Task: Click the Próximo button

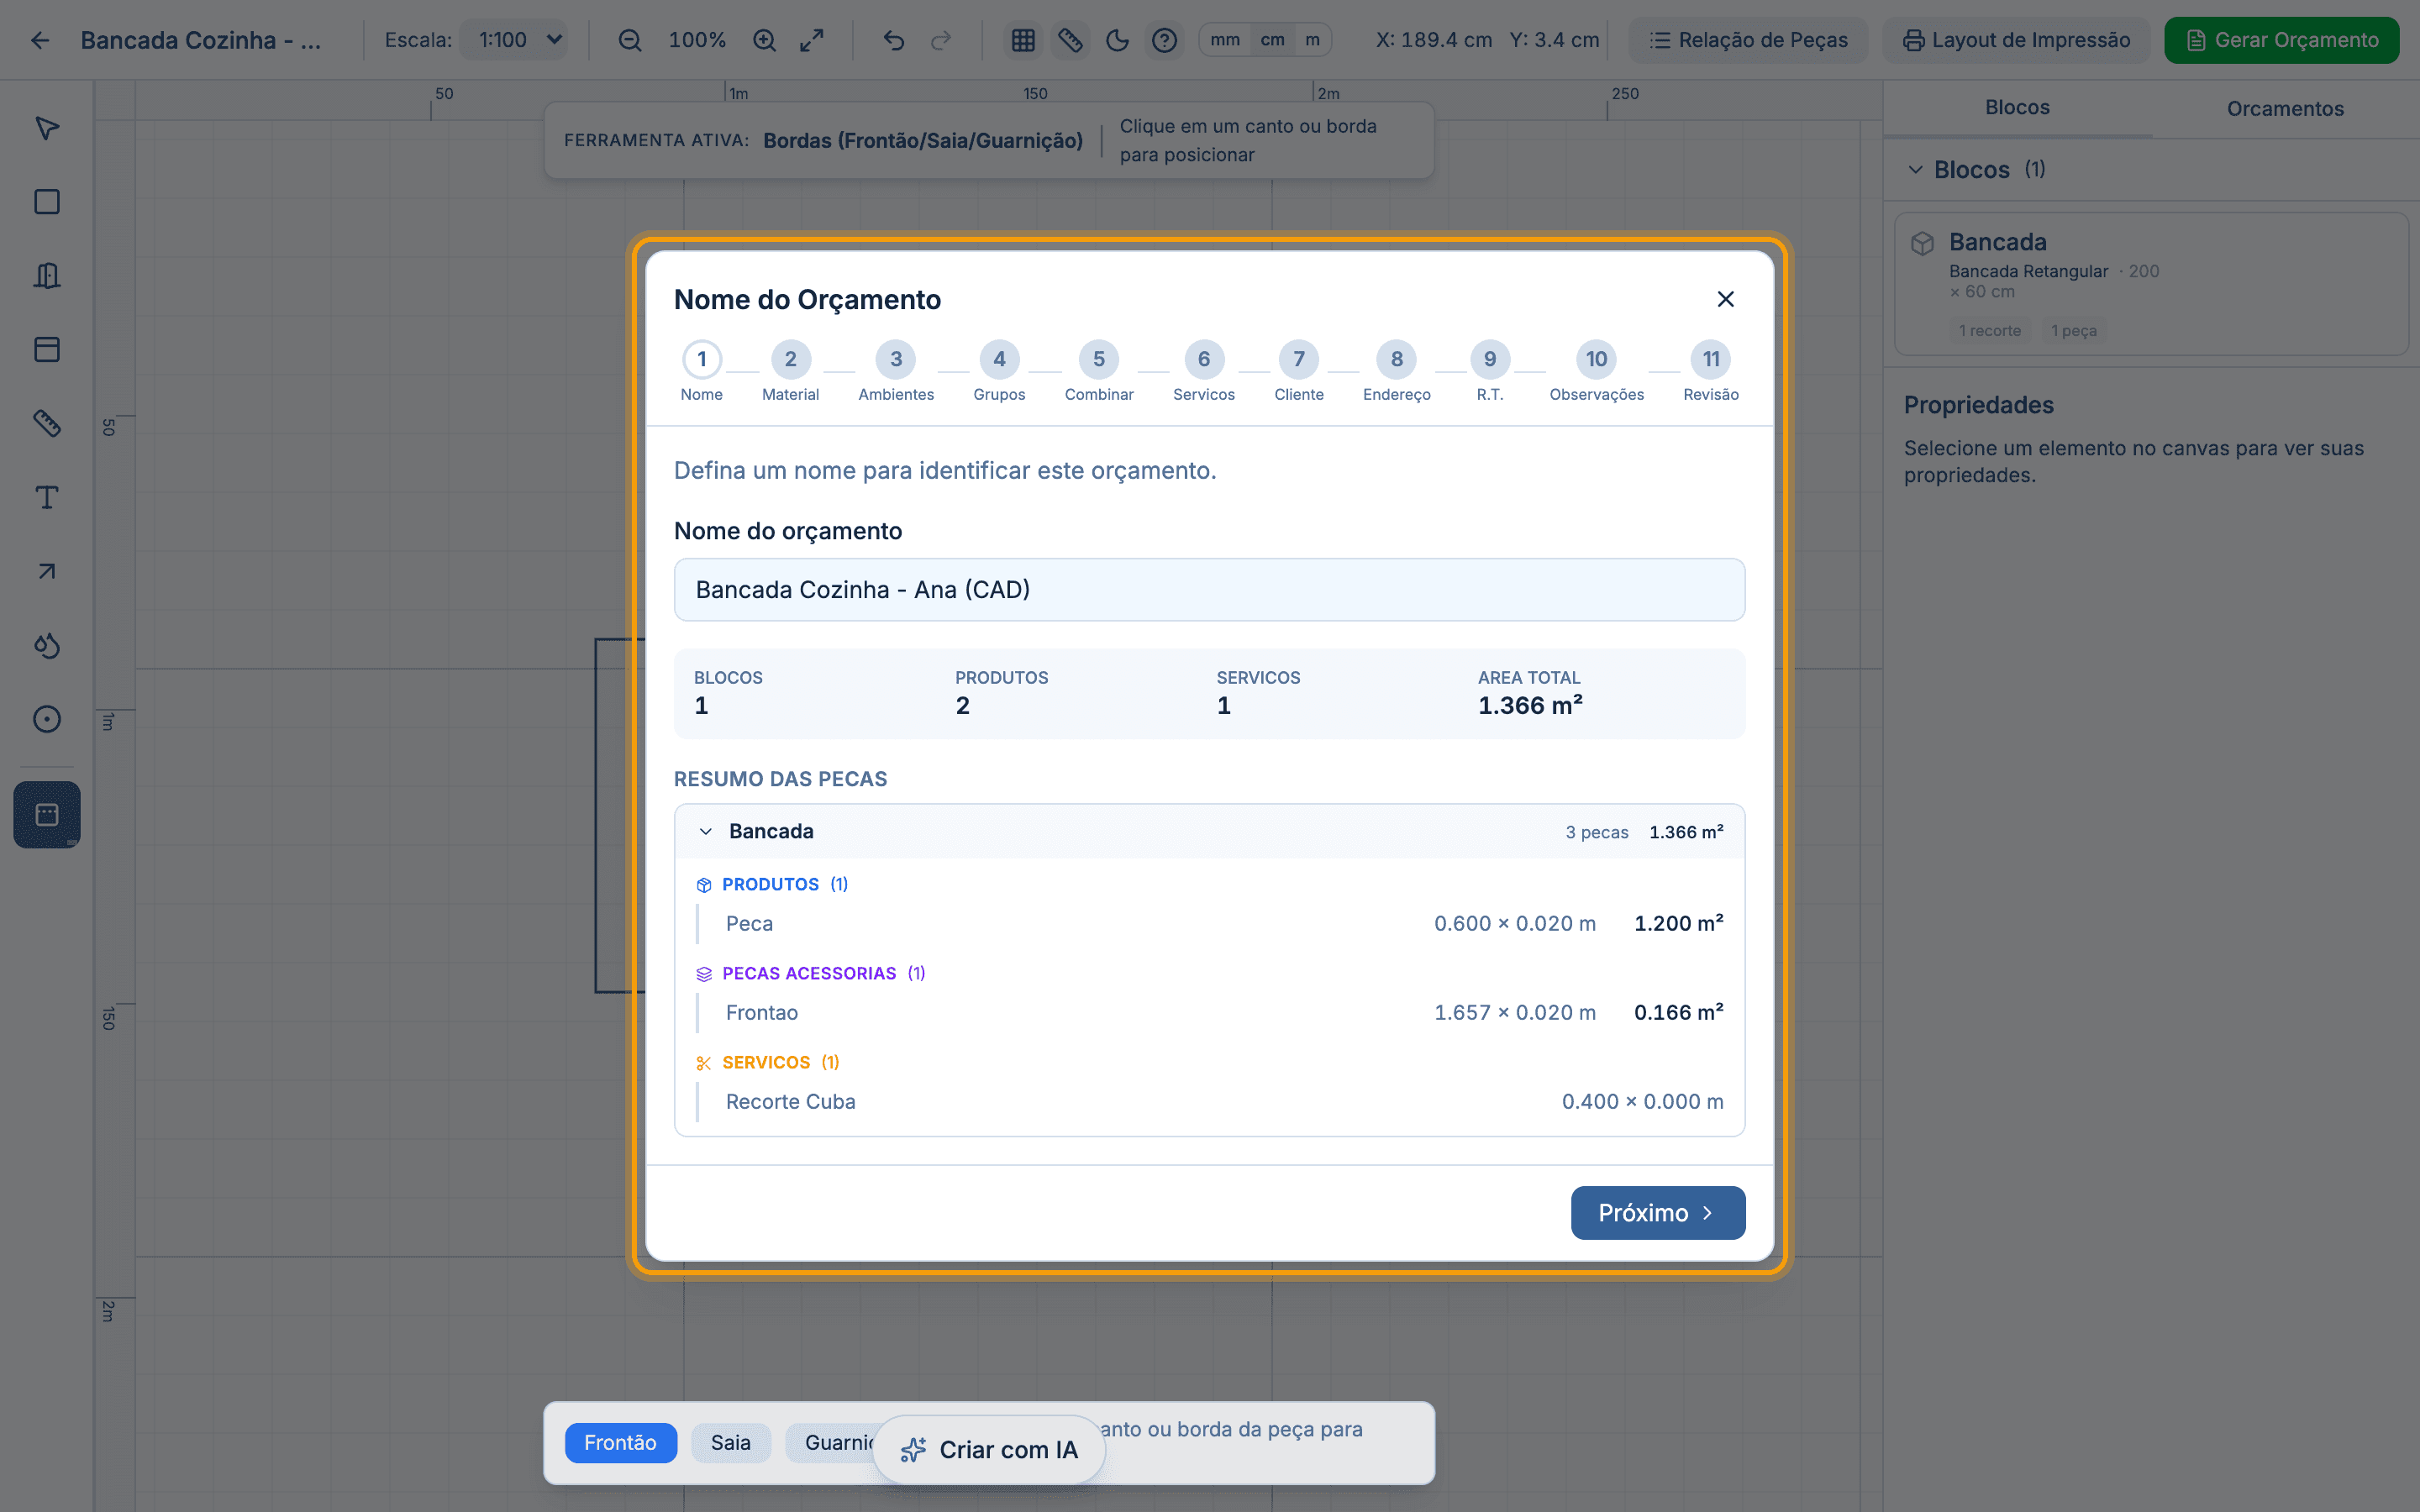Action: pos(1657,1213)
